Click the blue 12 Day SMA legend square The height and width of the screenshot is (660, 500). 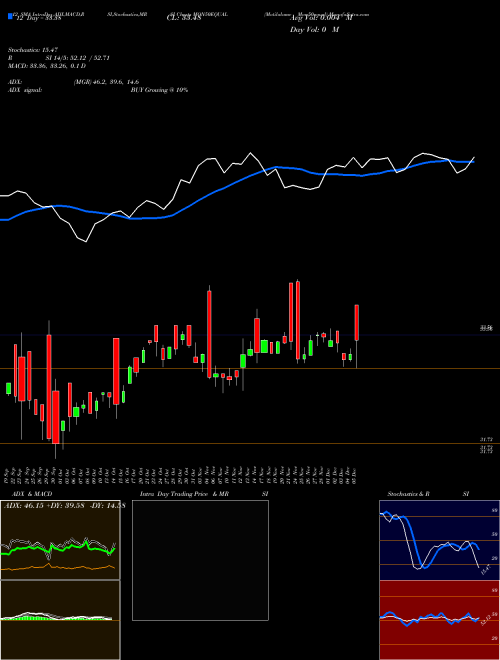click(10, 16)
